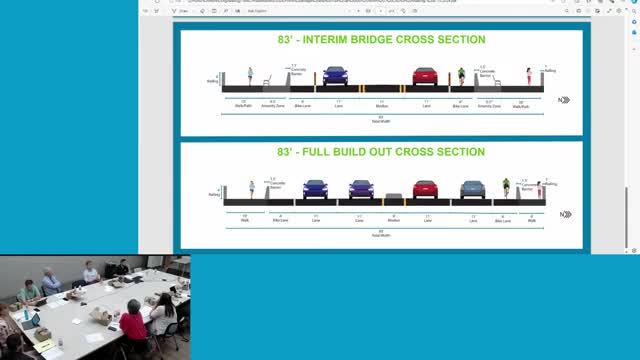The width and height of the screenshot is (640, 360).
Task: Print the PDF document
Action: point(578,11)
